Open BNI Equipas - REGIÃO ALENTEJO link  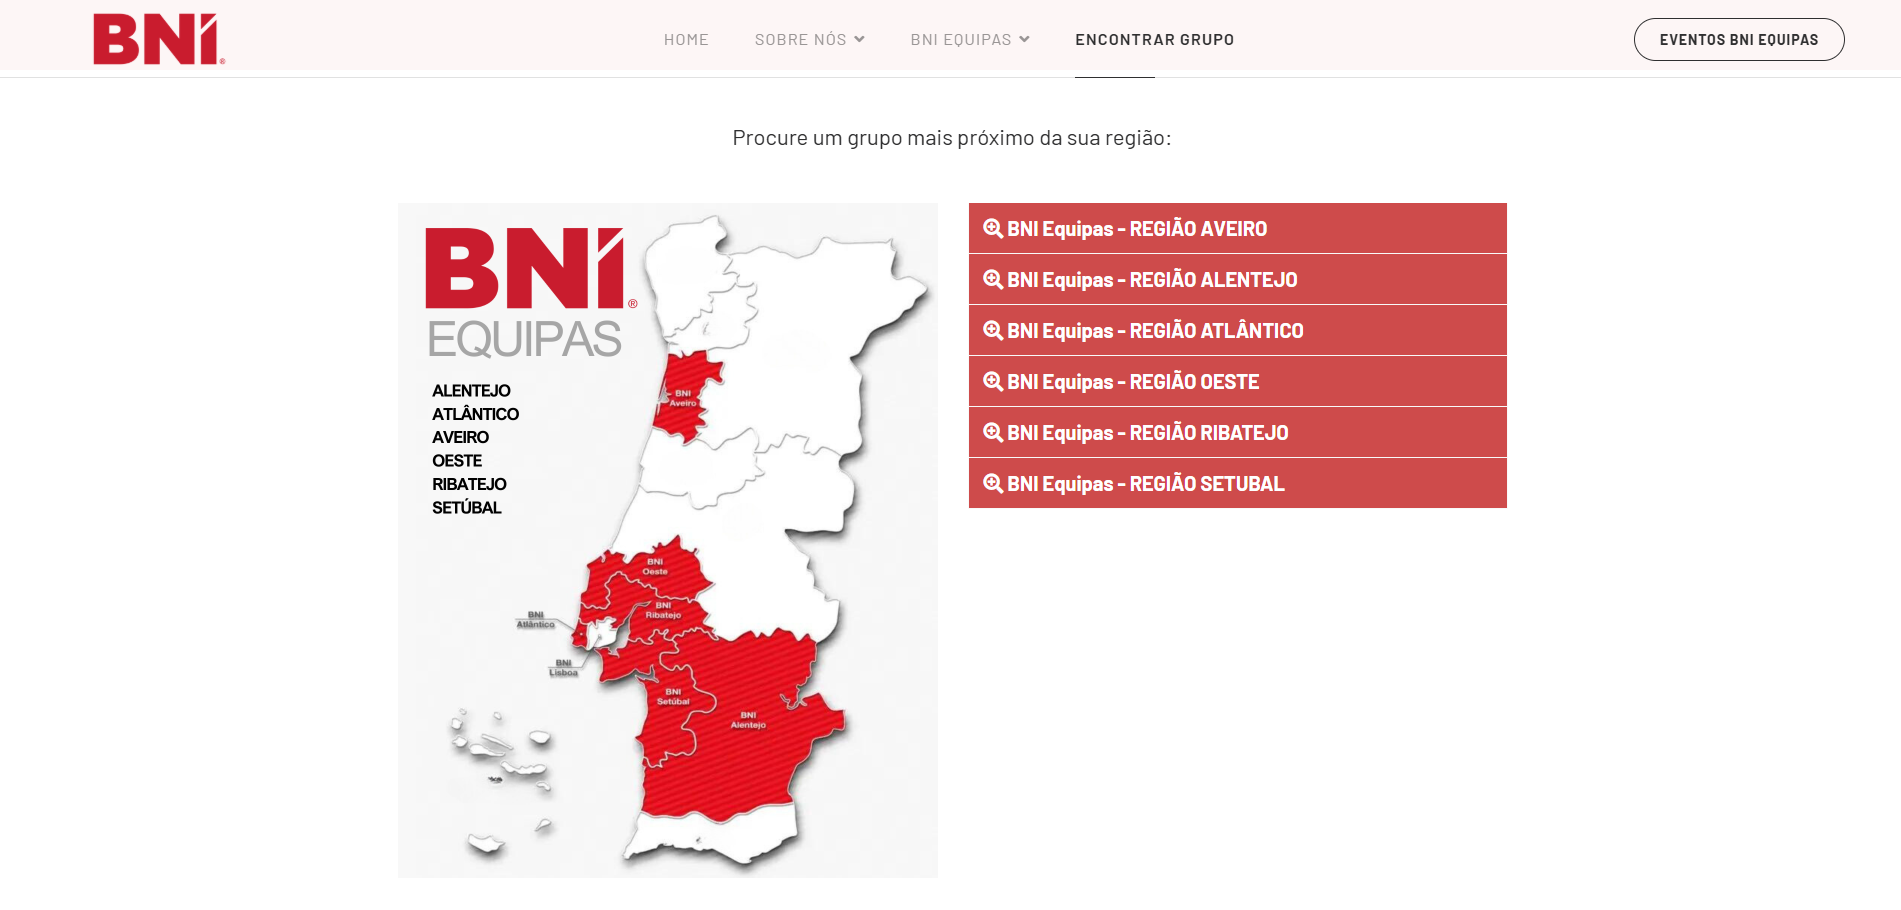click(x=1238, y=279)
